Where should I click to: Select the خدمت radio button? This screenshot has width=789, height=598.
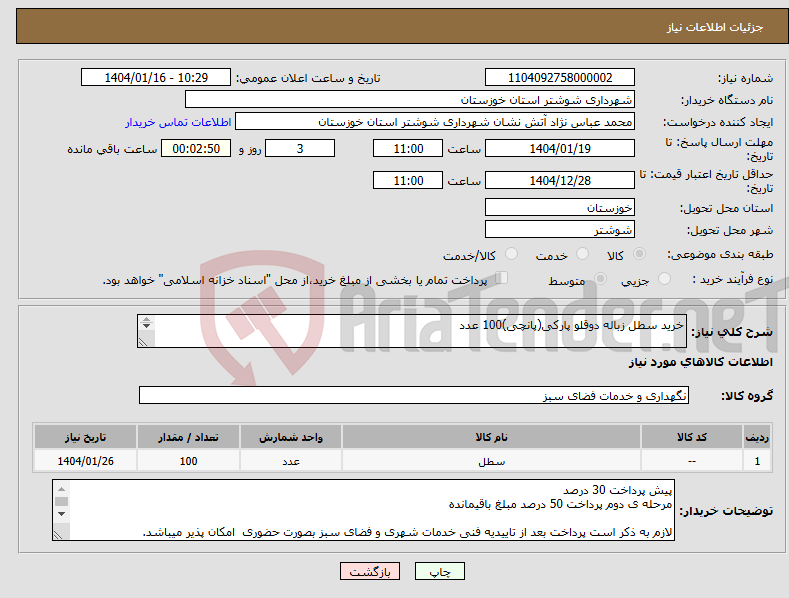pos(582,254)
